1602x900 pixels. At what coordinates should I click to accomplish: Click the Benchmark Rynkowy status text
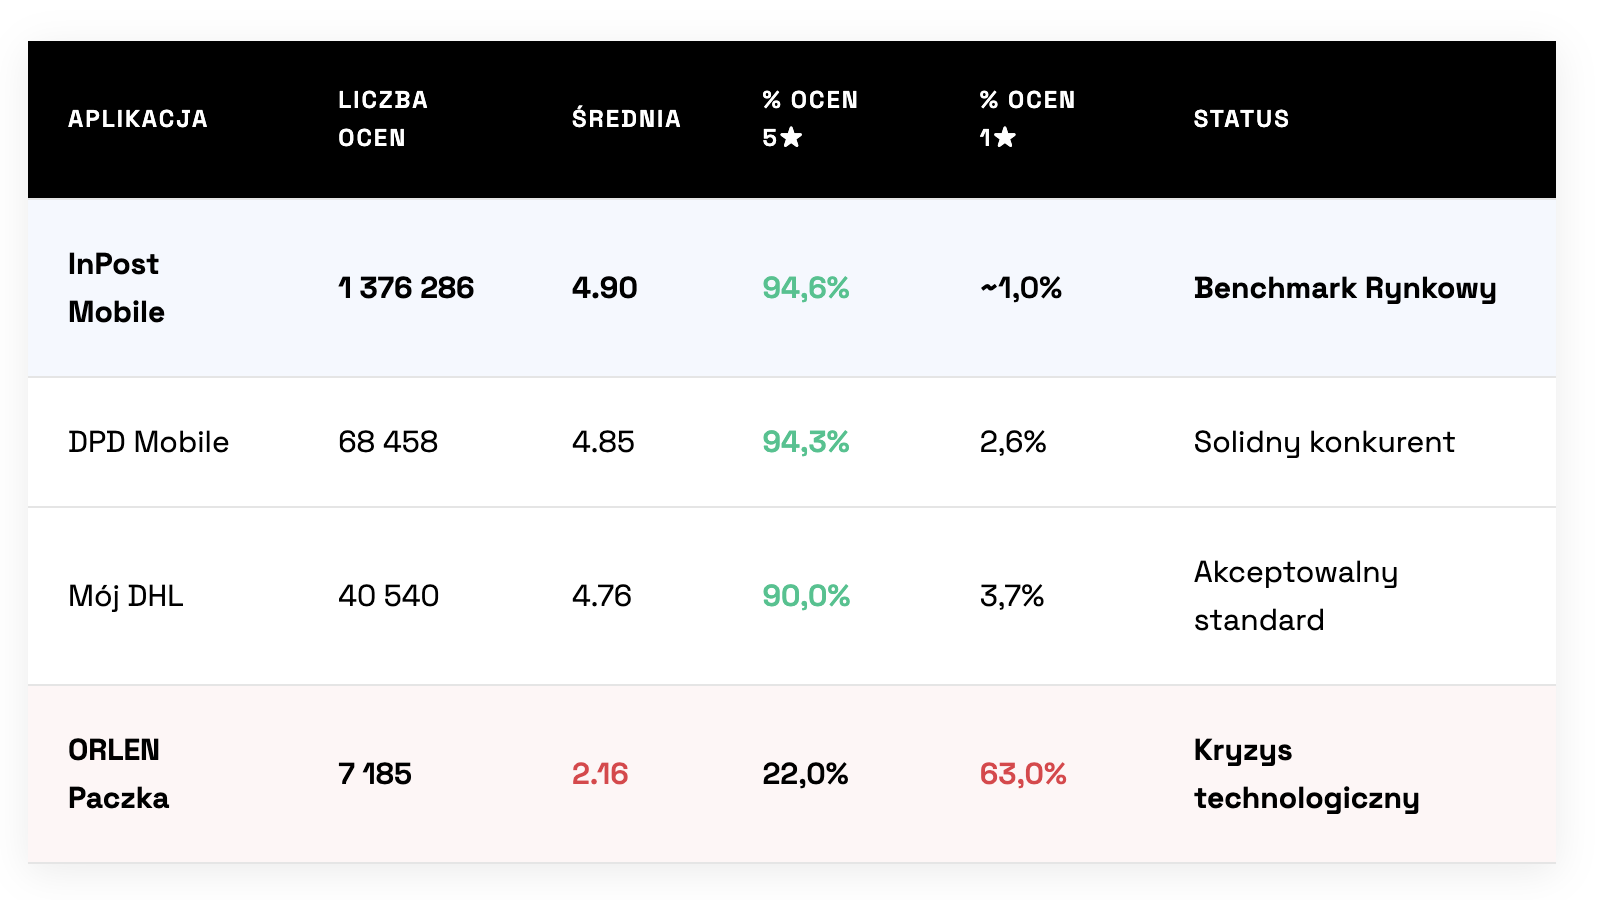1345,288
